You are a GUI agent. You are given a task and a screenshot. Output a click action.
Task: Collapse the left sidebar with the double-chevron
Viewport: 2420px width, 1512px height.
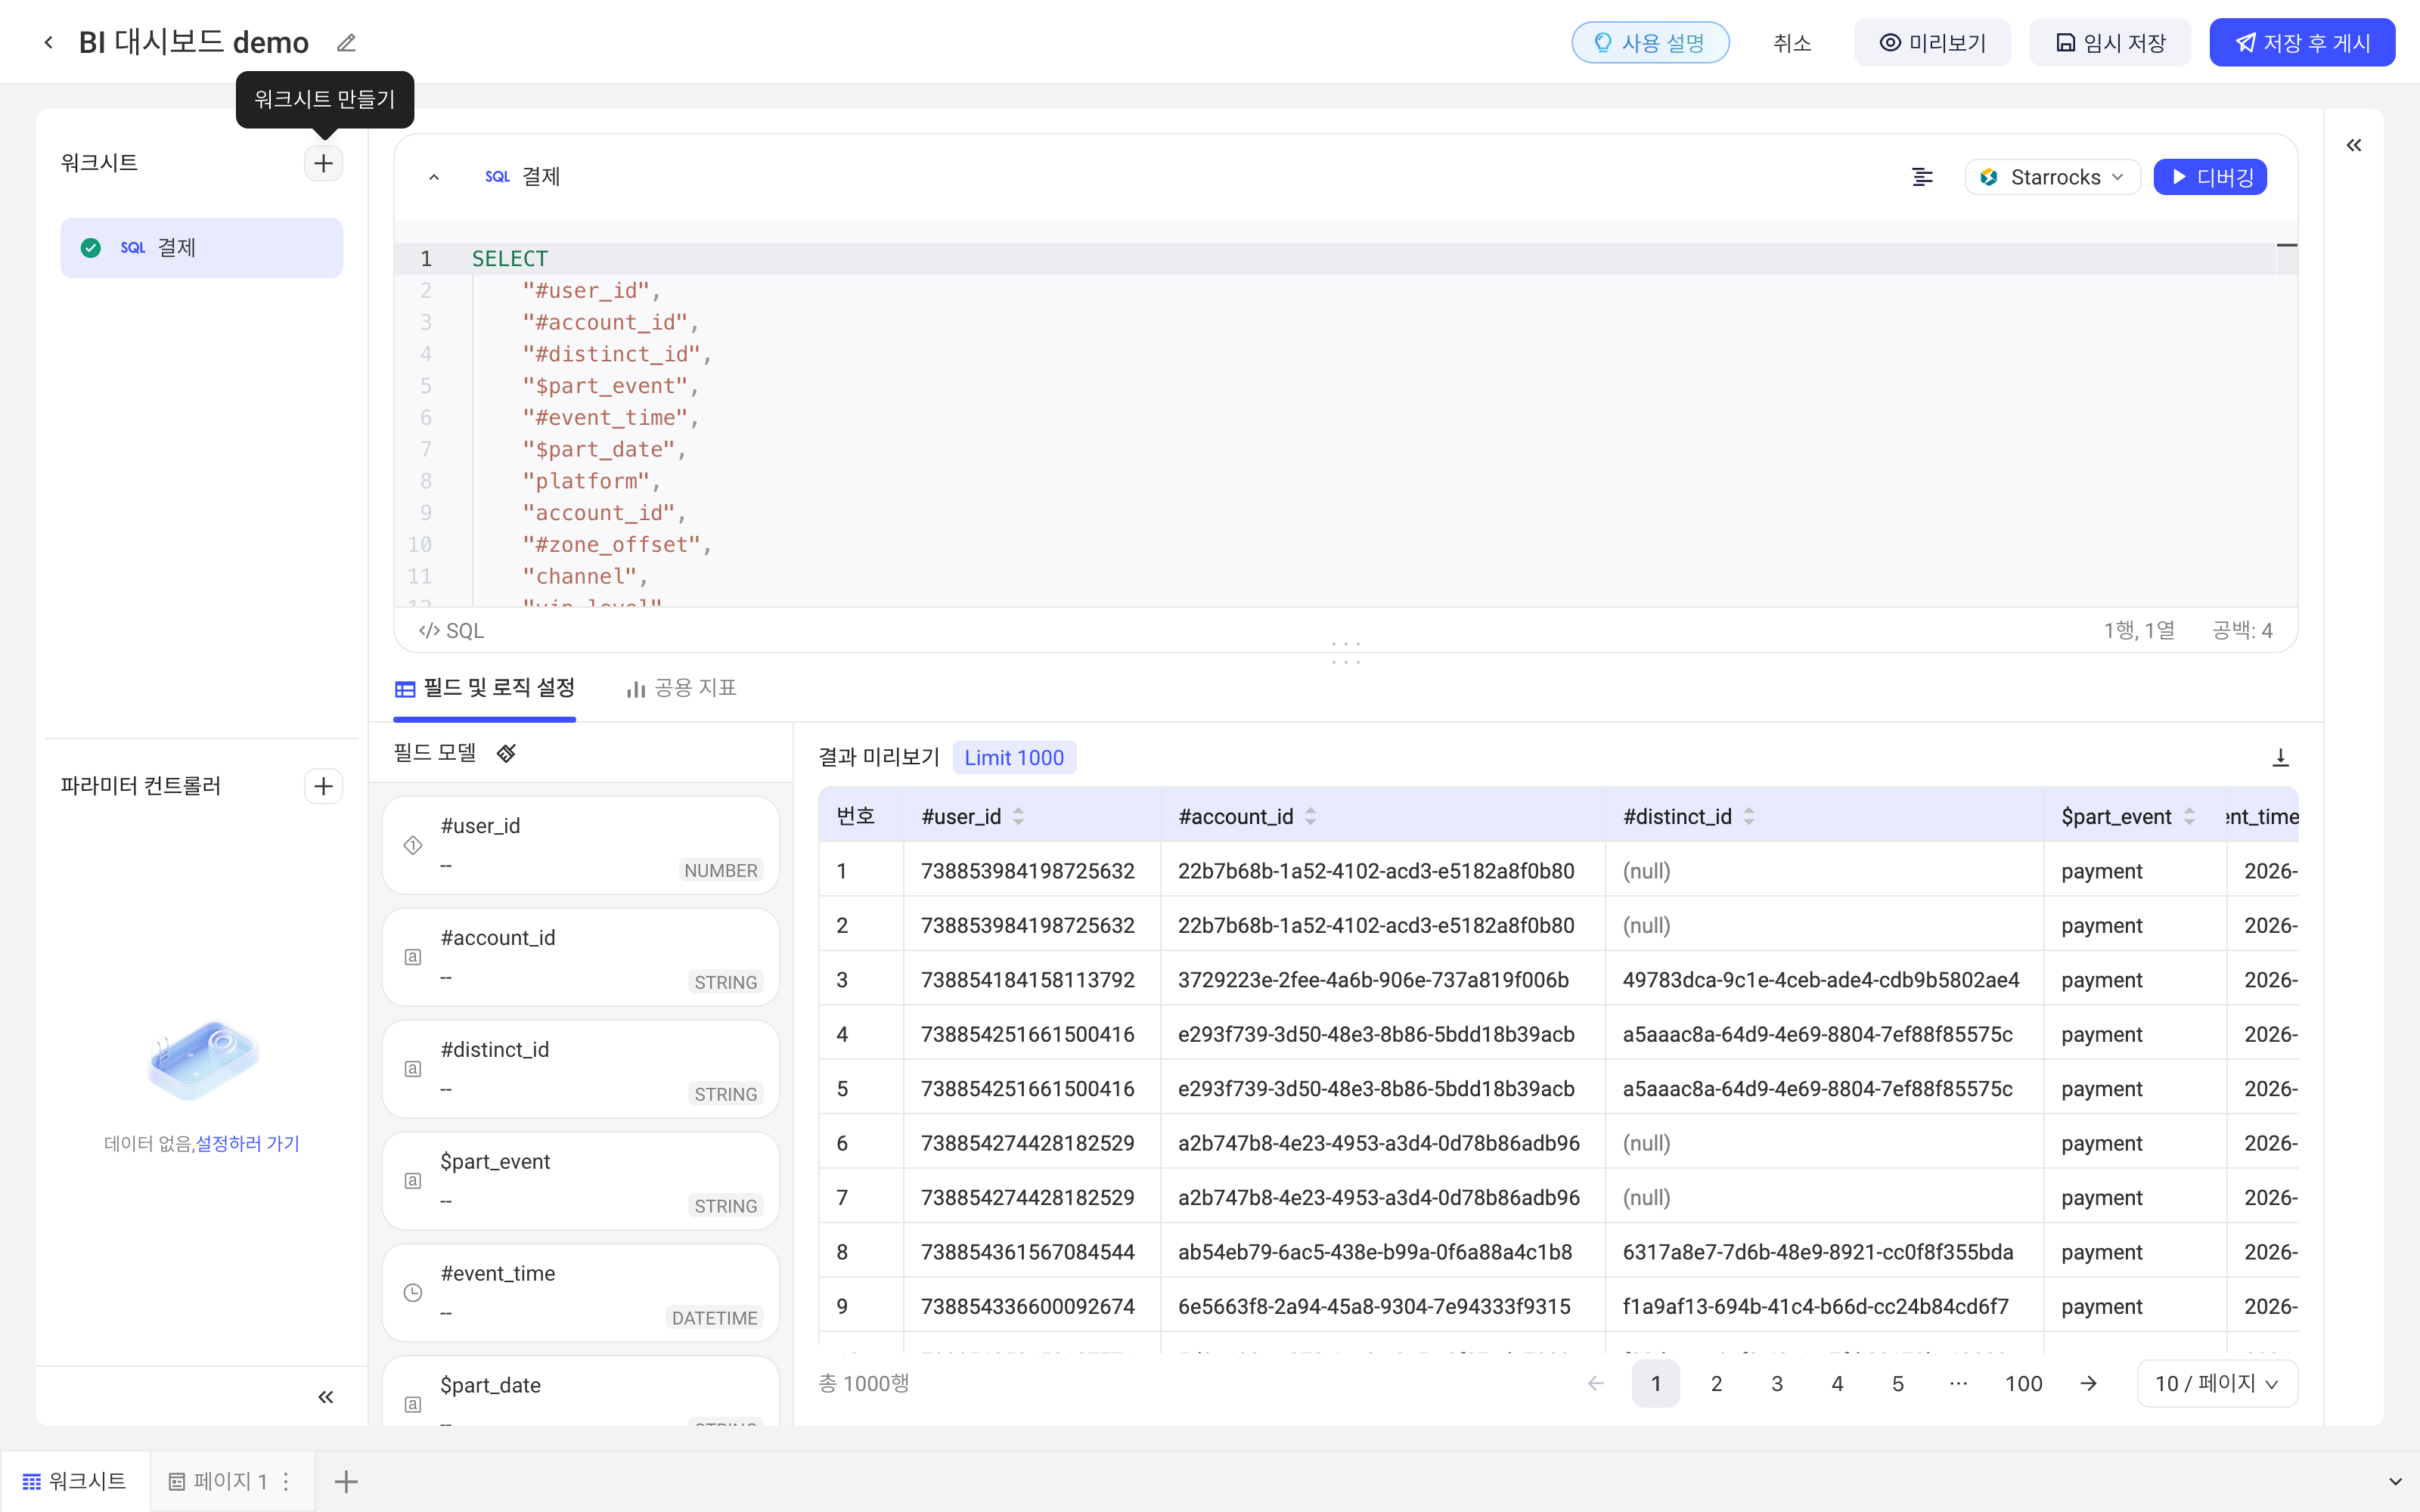325,1397
